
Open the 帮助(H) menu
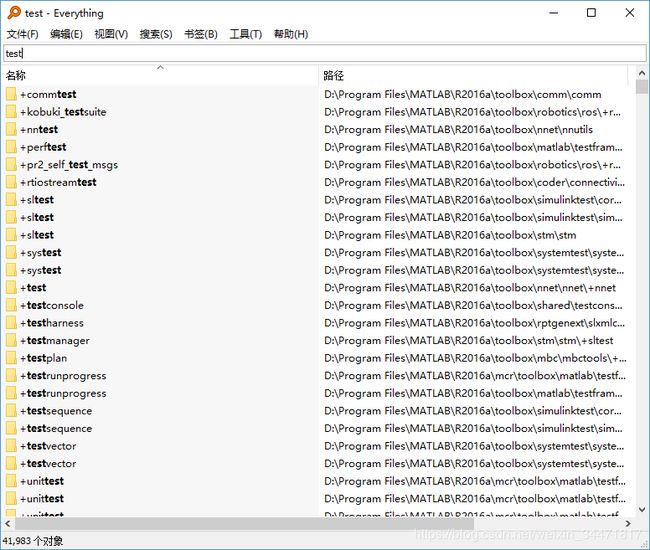291,34
